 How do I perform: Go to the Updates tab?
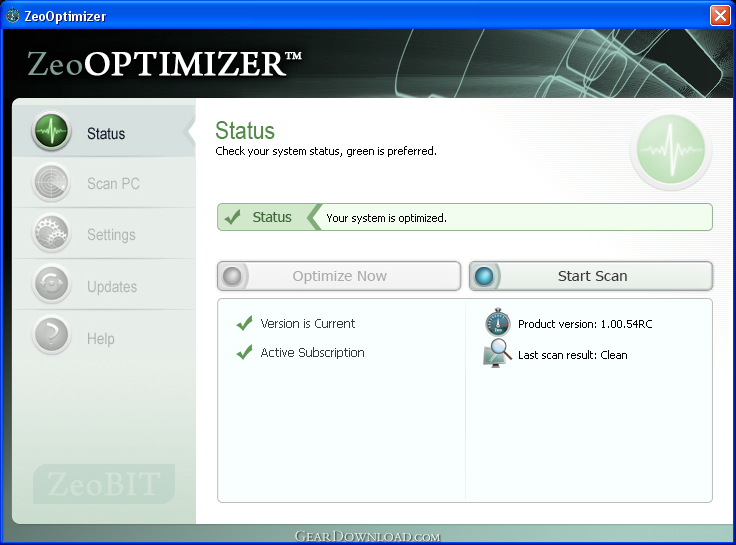coord(112,286)
